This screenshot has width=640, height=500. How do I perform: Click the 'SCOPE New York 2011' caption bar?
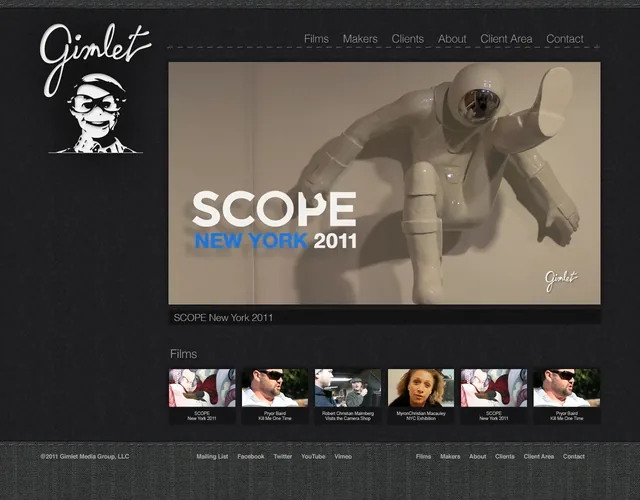pos(384,318)
